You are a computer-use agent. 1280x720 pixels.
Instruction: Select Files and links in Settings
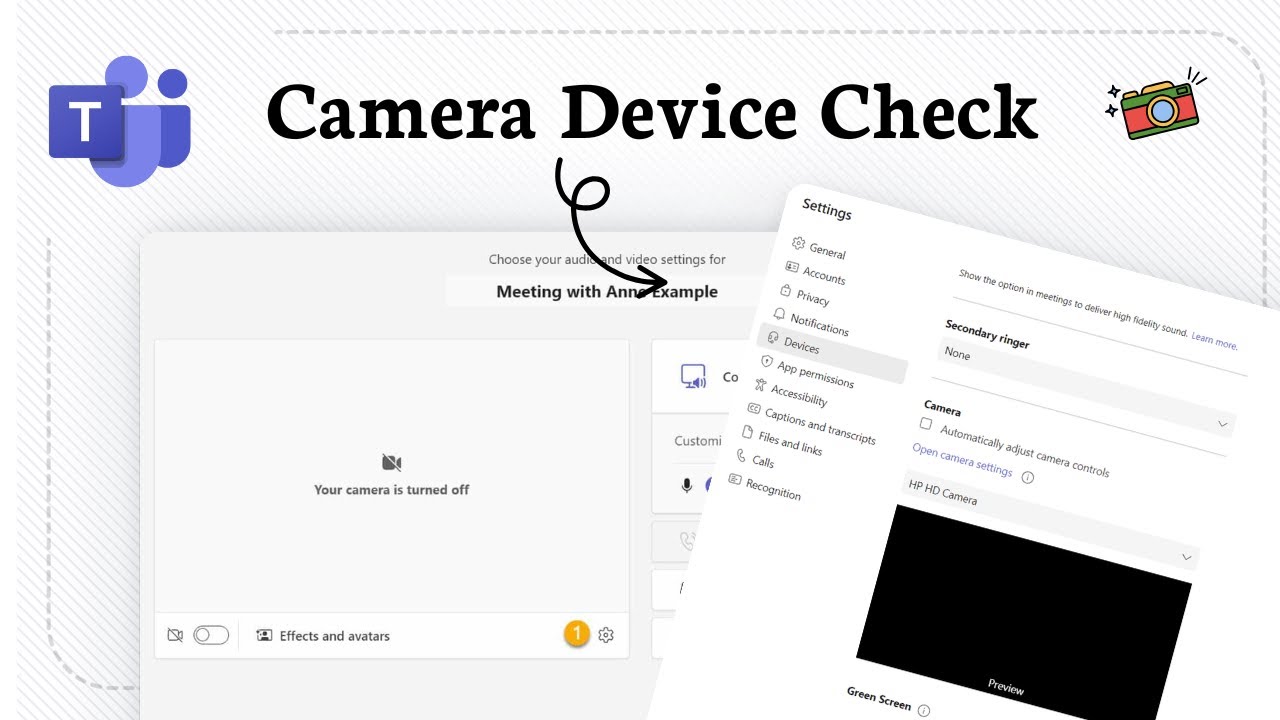(789, 442)
